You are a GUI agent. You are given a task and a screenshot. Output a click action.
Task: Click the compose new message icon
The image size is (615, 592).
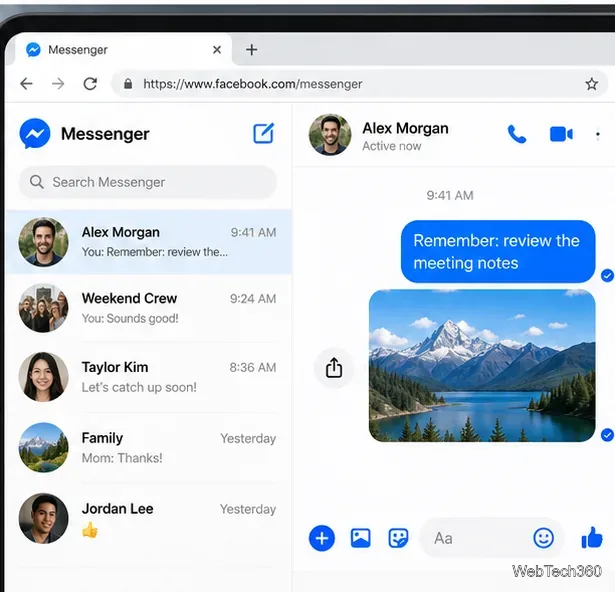click(x=263, y=133)
